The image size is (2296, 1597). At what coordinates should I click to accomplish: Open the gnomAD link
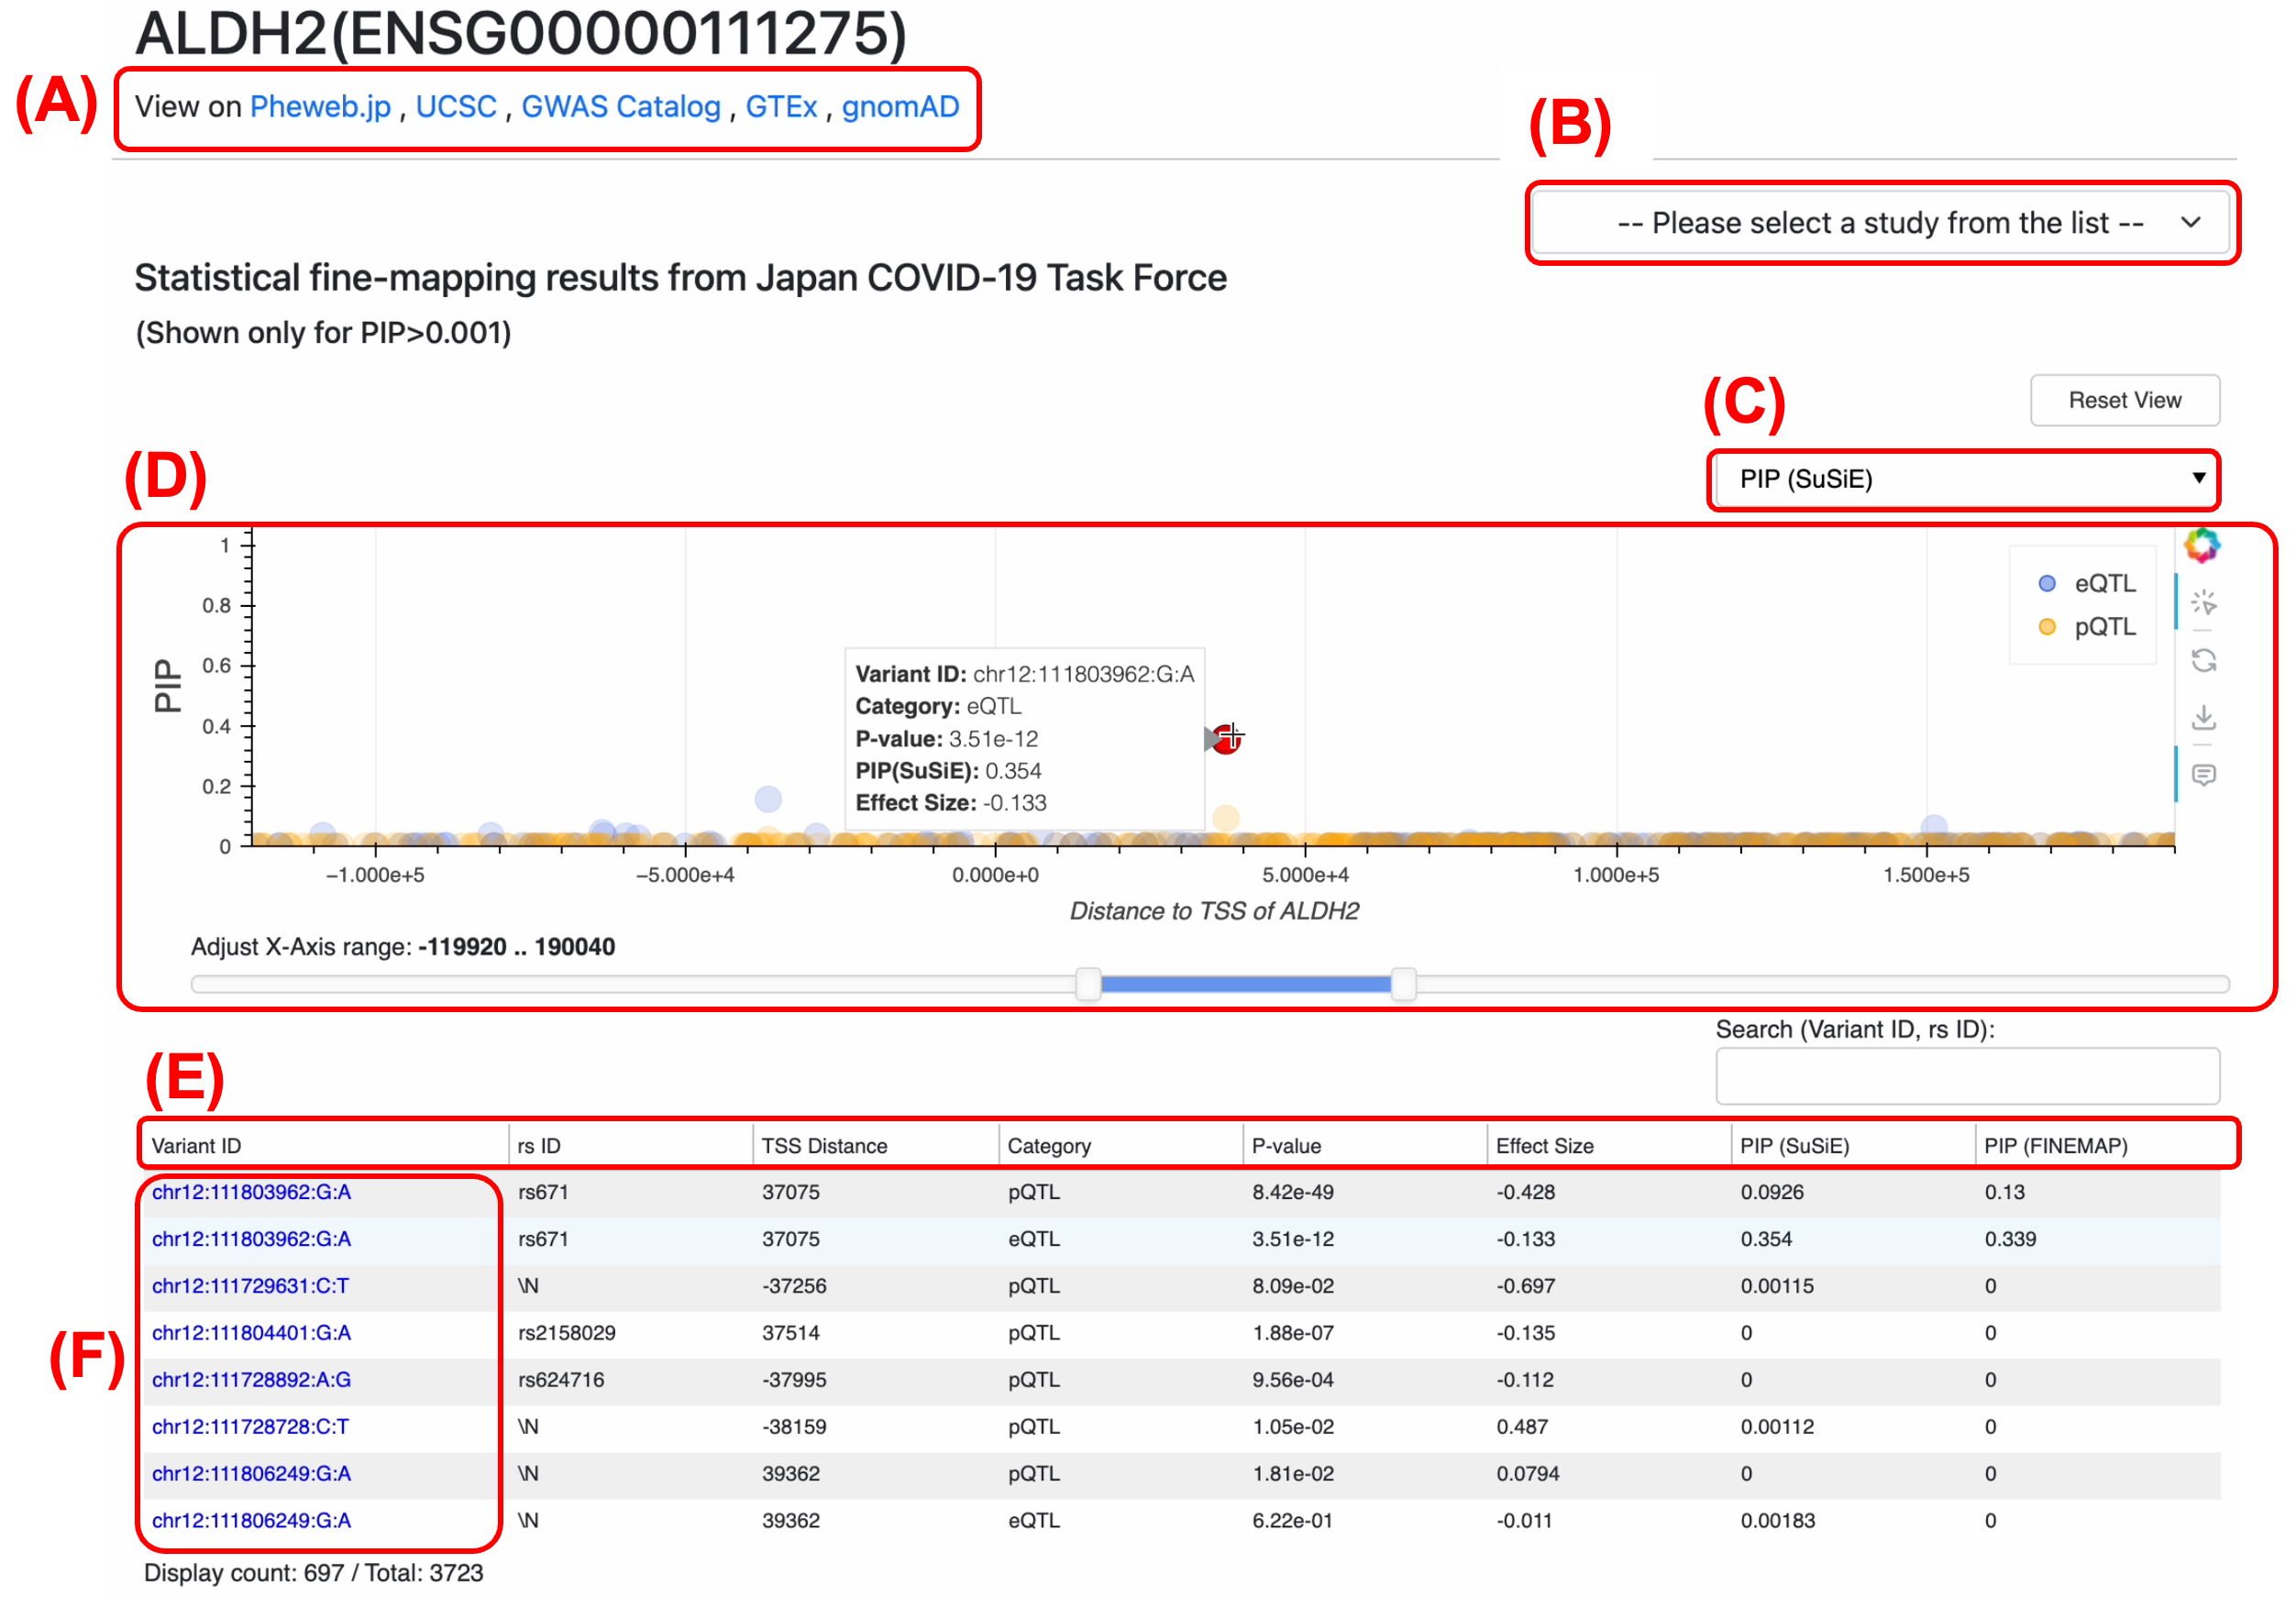tap(900, 107)
